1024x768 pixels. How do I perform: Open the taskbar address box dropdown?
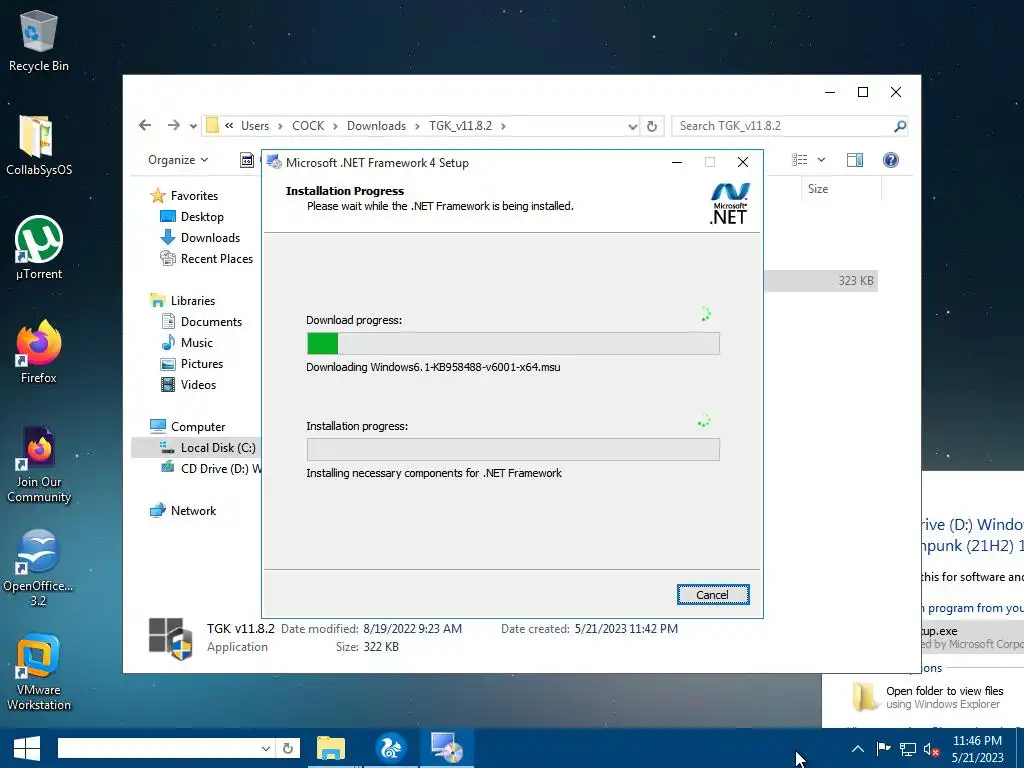[266, 748]
